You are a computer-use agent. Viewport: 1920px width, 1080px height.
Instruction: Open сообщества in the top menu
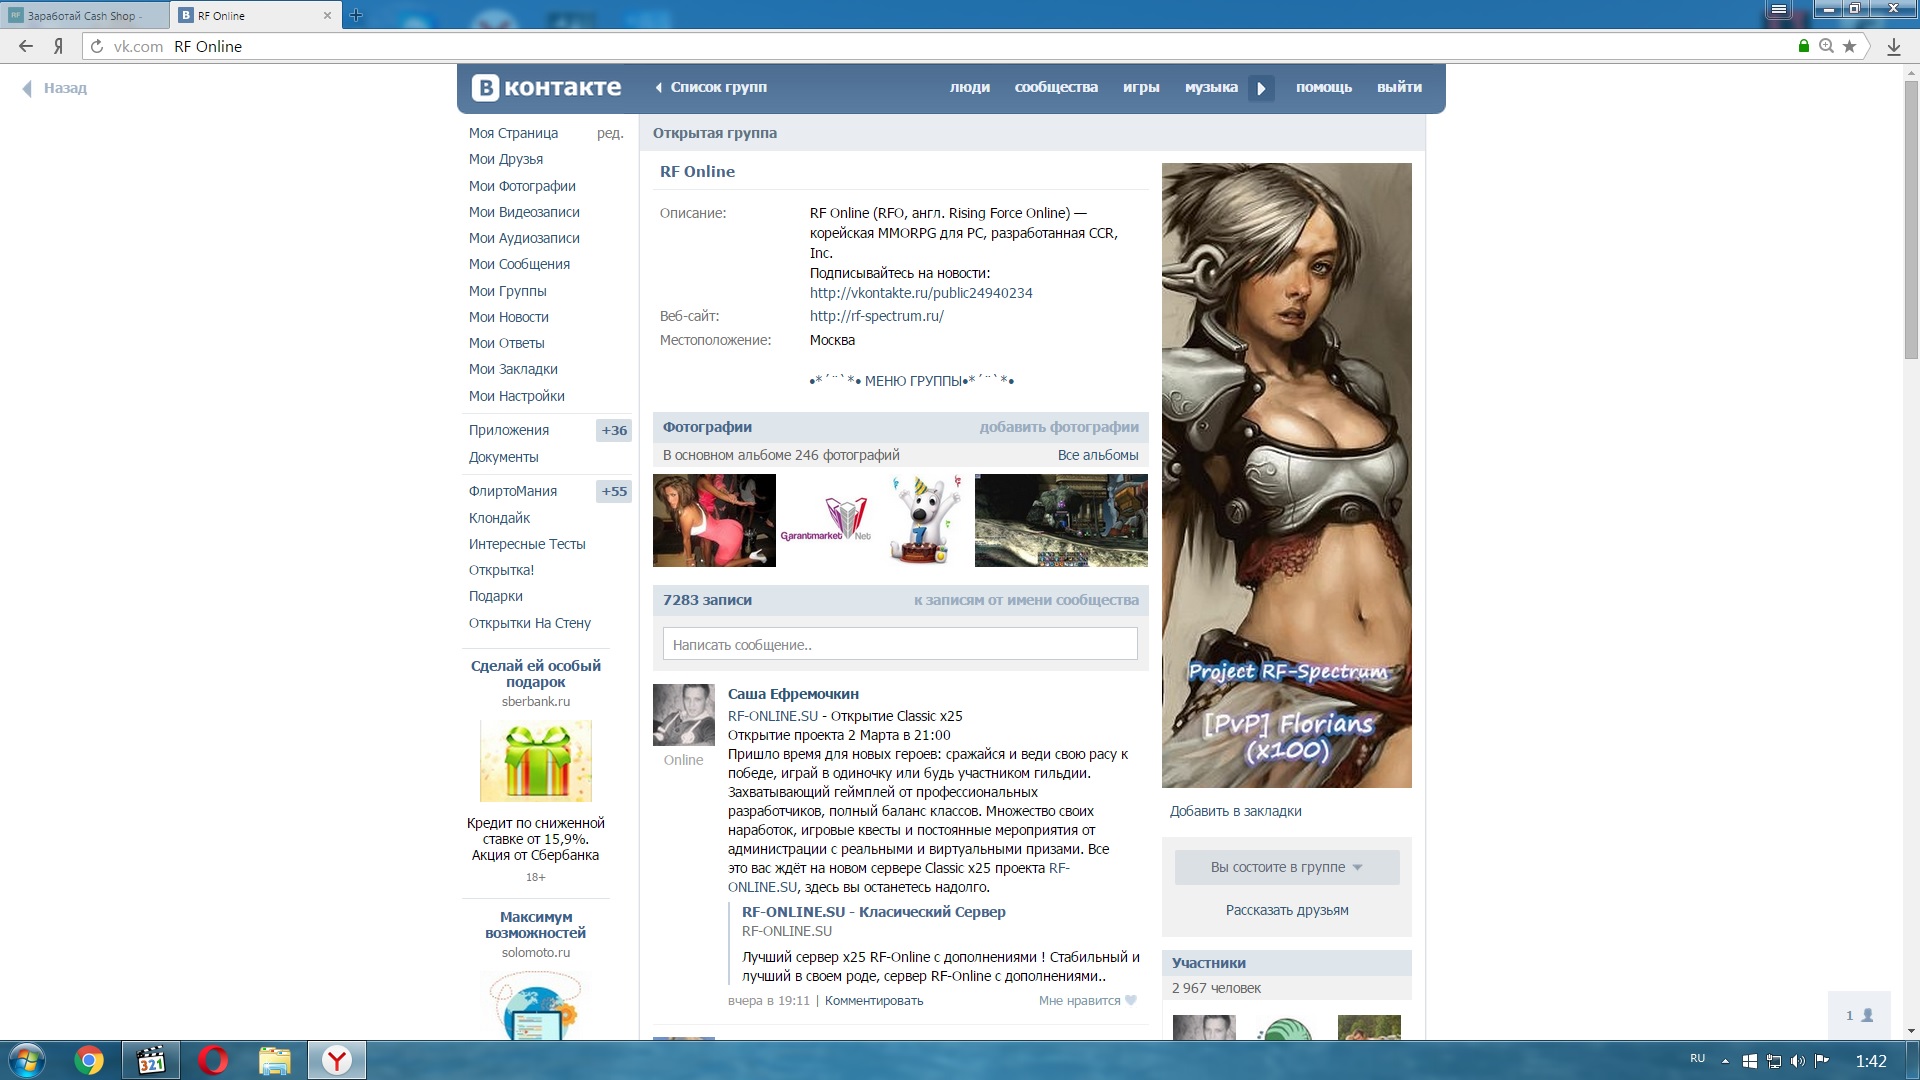pyautogui.click(x=1056, y=87)
